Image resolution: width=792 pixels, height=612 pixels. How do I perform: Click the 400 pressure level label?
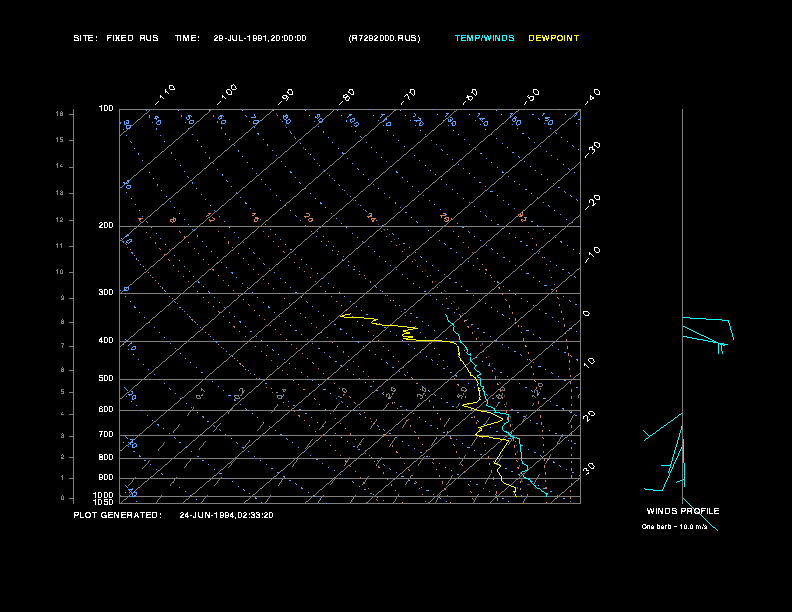point(106,340)
